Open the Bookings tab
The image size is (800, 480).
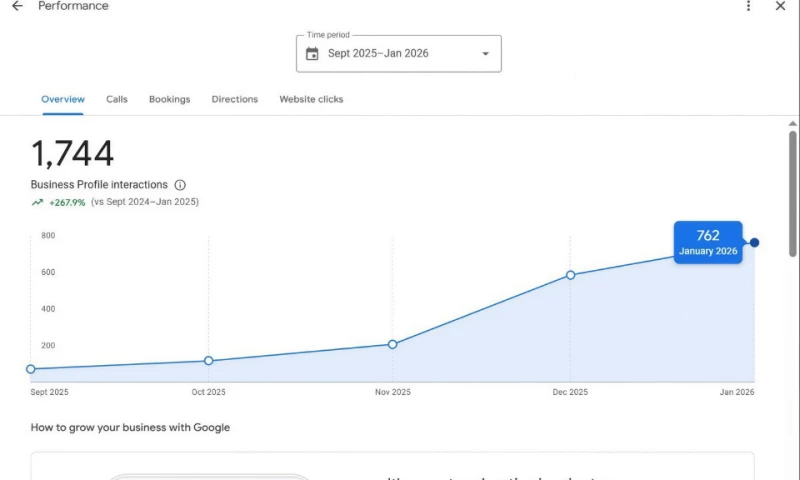coord(169,99)
